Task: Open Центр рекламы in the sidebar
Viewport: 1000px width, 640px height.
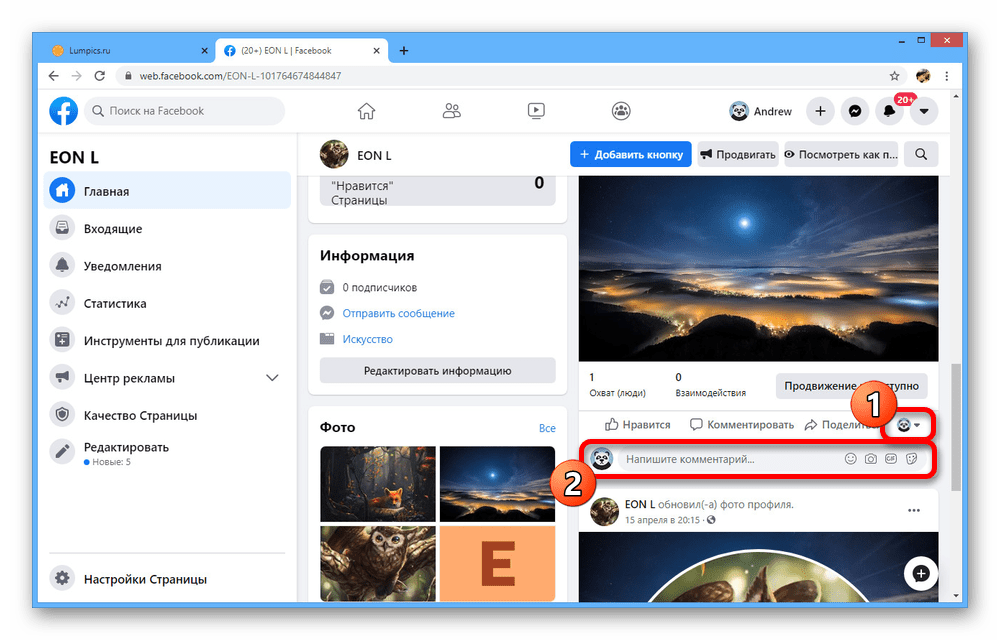Action: [x=167, y=378]
